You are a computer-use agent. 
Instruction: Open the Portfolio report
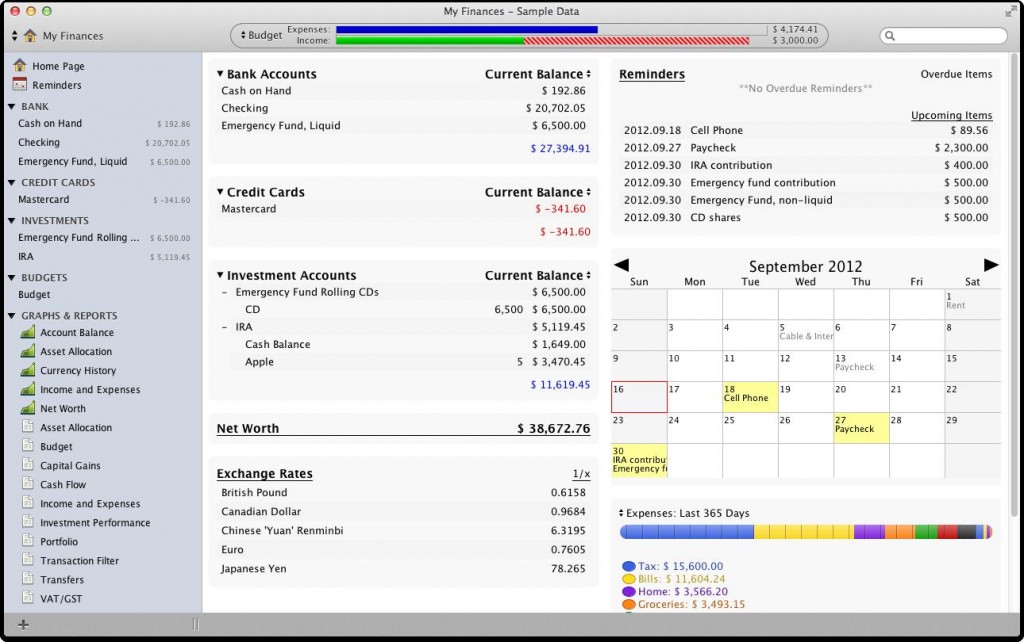58,541
